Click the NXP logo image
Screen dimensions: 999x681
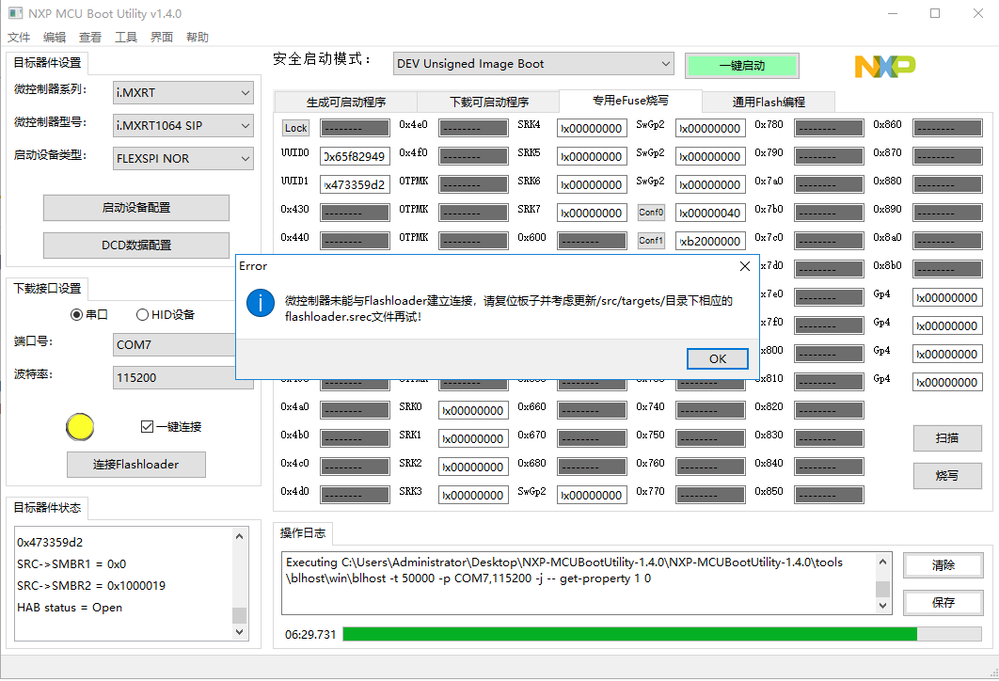[884, 66]
